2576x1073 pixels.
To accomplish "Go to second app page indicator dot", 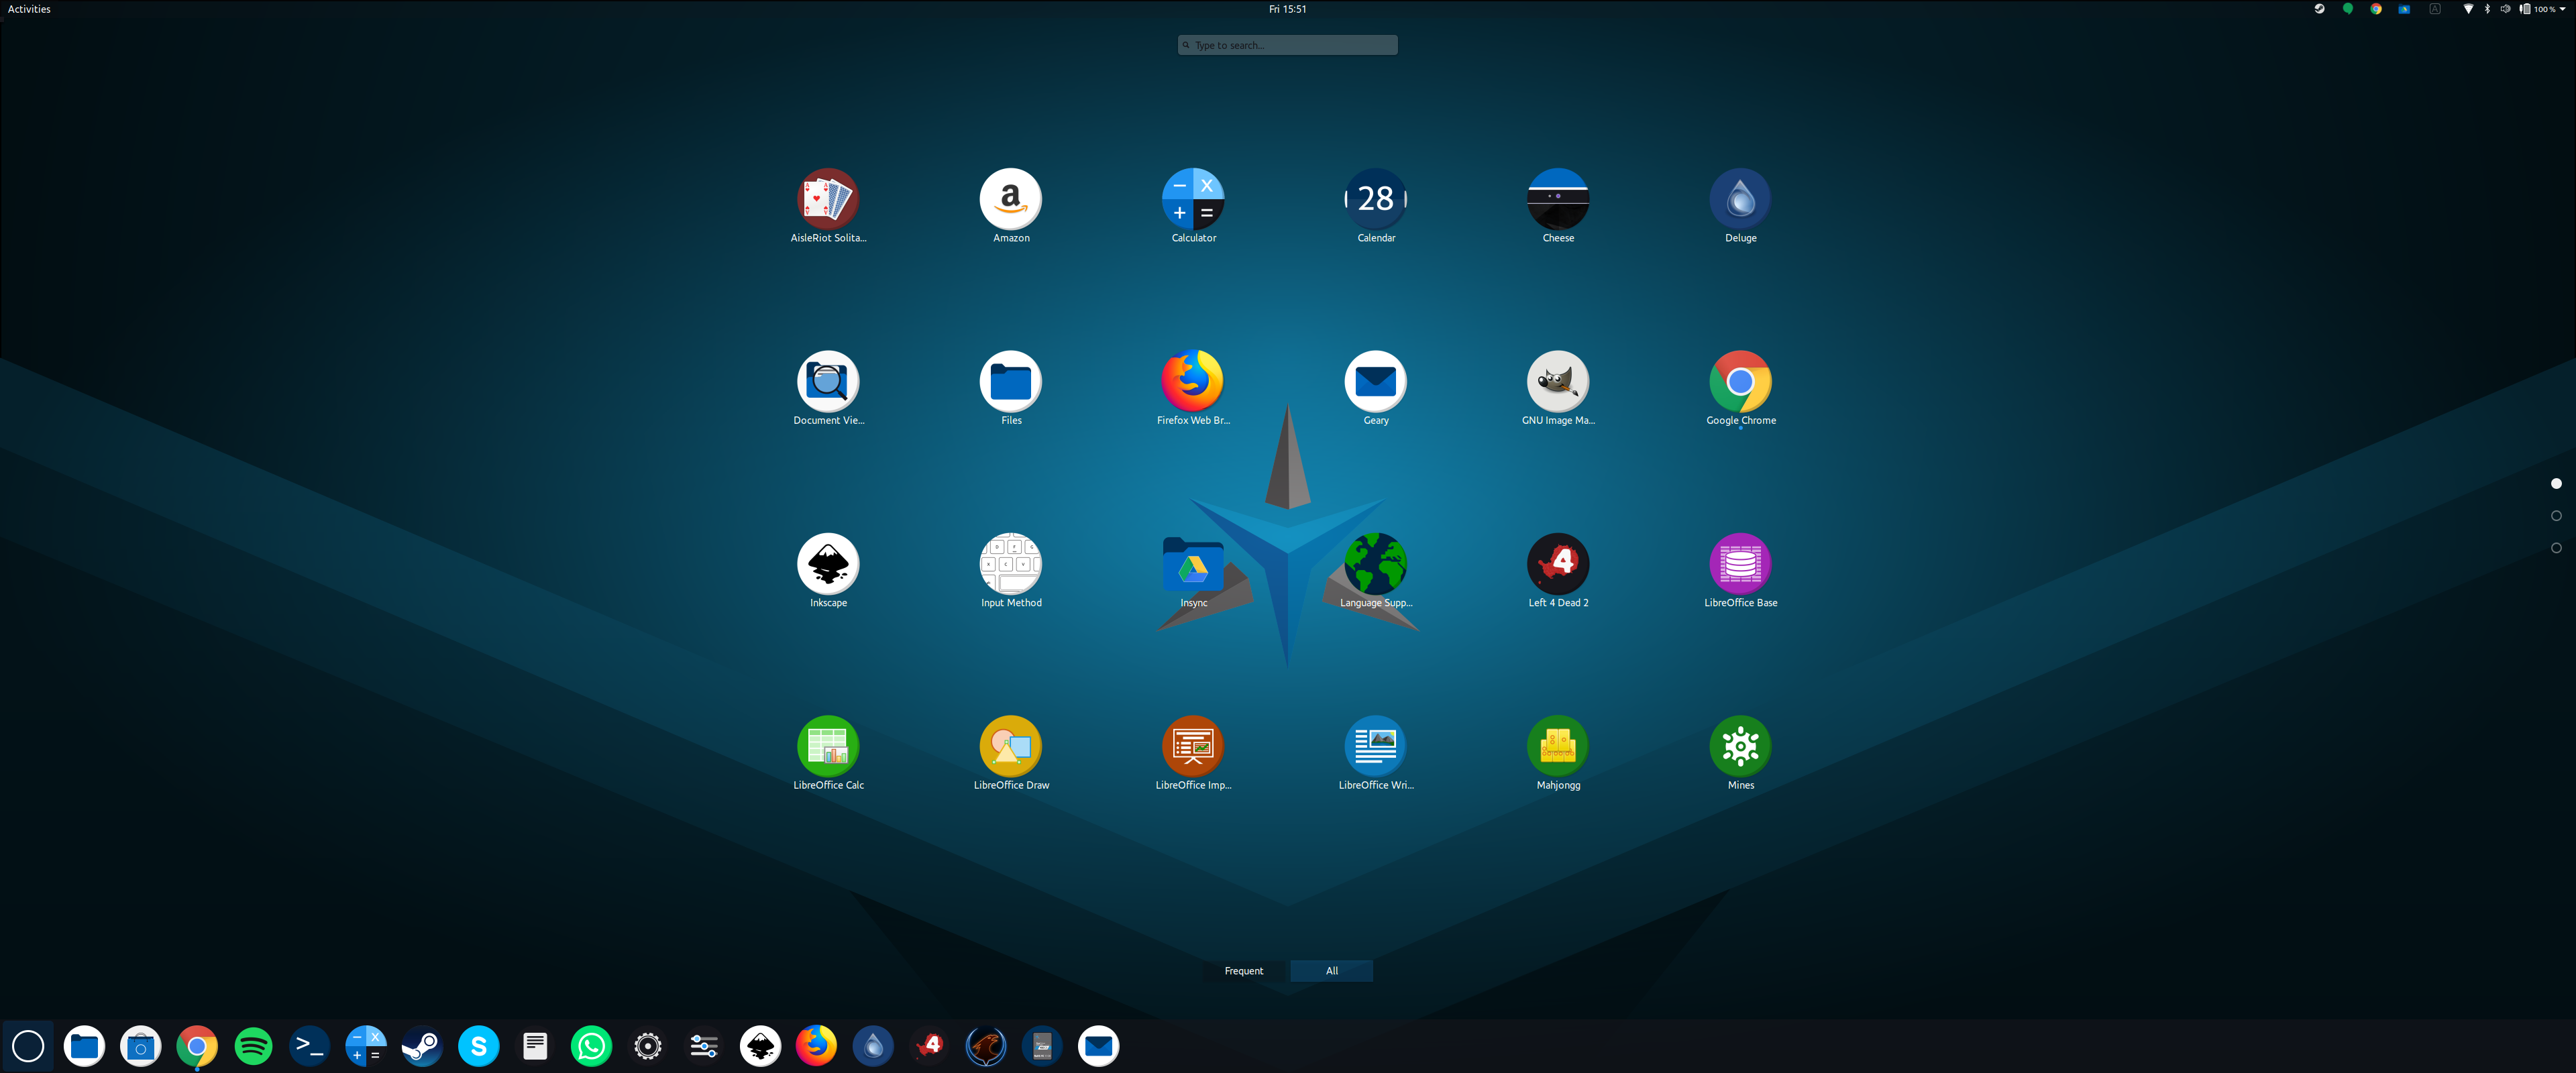I will tap(2556, 516).
